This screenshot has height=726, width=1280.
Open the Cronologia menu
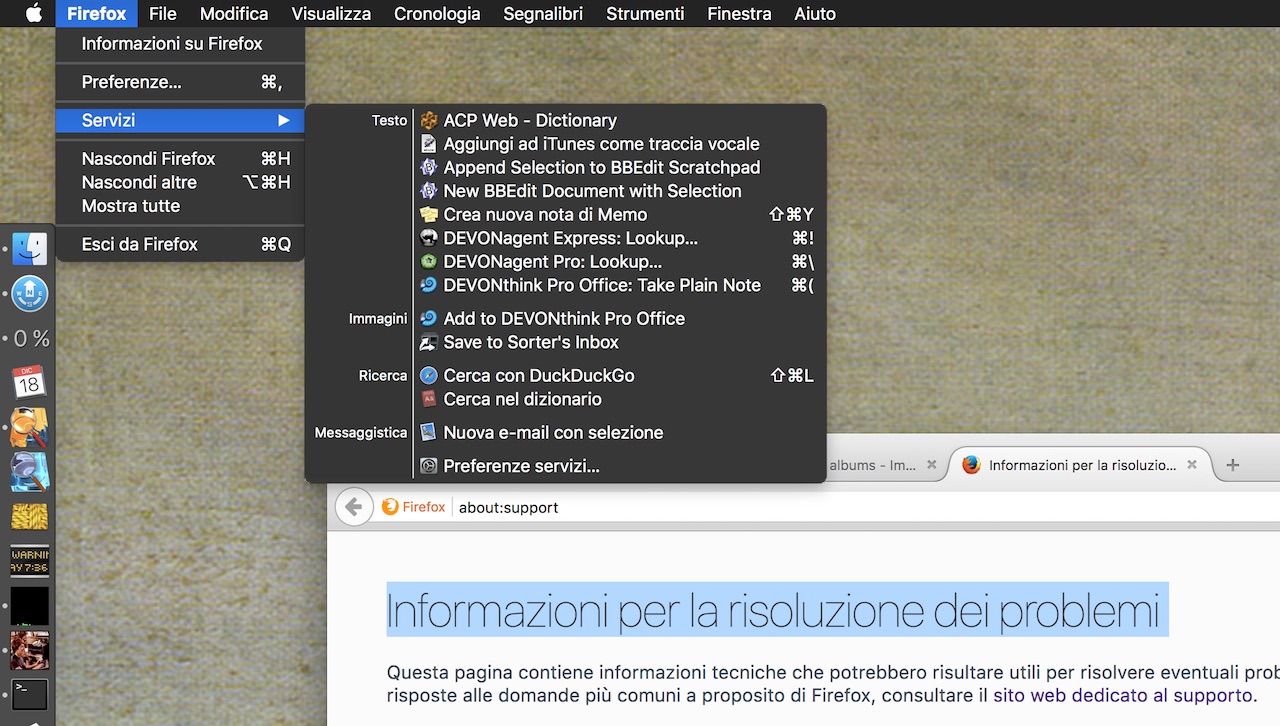(x=437, y=13)
